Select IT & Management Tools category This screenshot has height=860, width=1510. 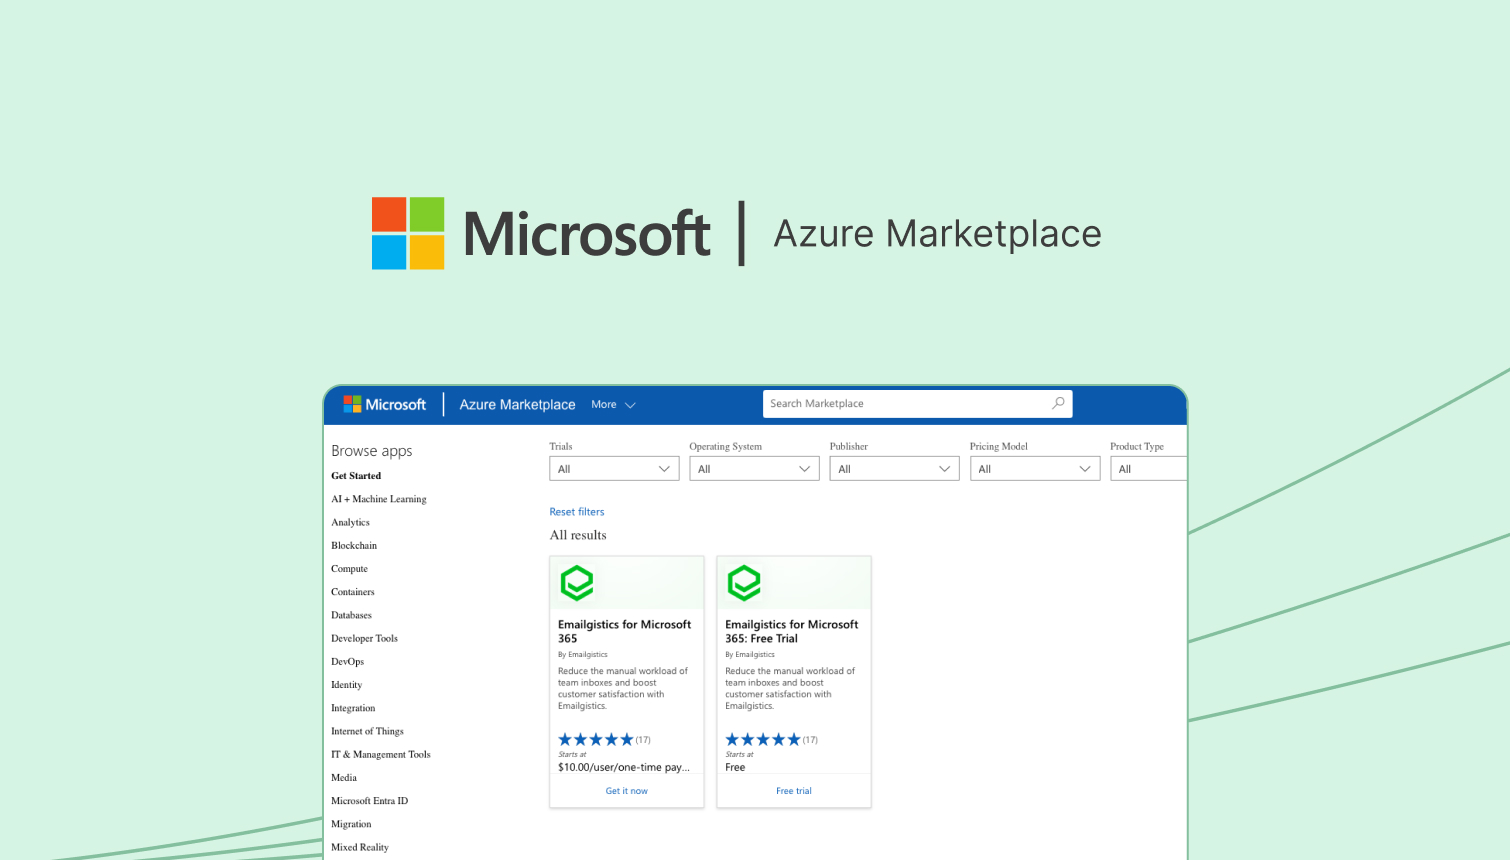(381, 754)
